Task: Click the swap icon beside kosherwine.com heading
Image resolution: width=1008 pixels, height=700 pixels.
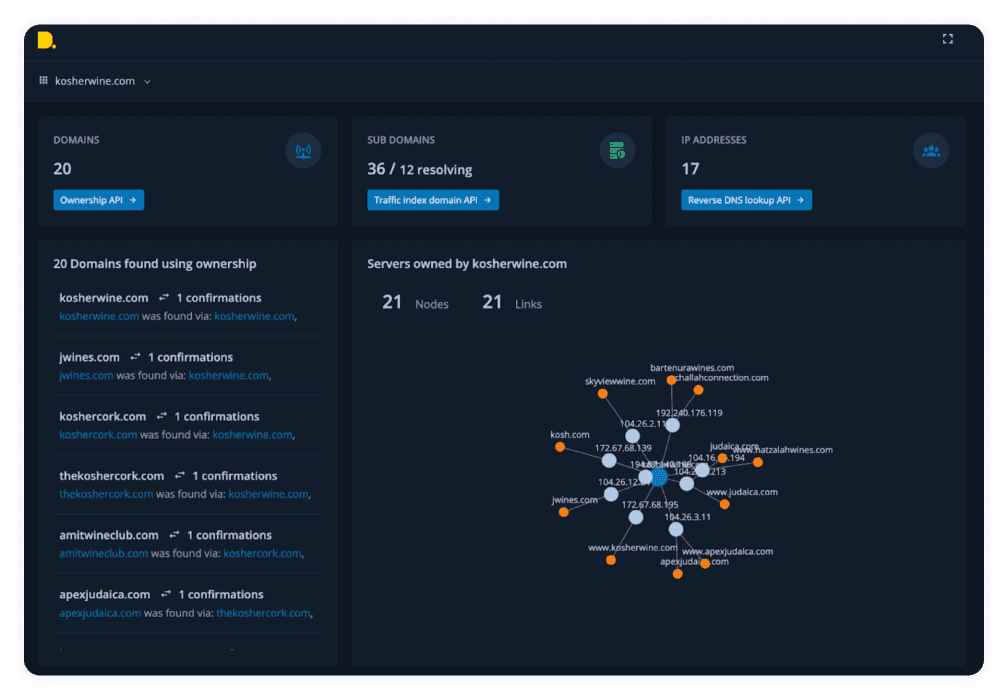Action: [164, 297]
